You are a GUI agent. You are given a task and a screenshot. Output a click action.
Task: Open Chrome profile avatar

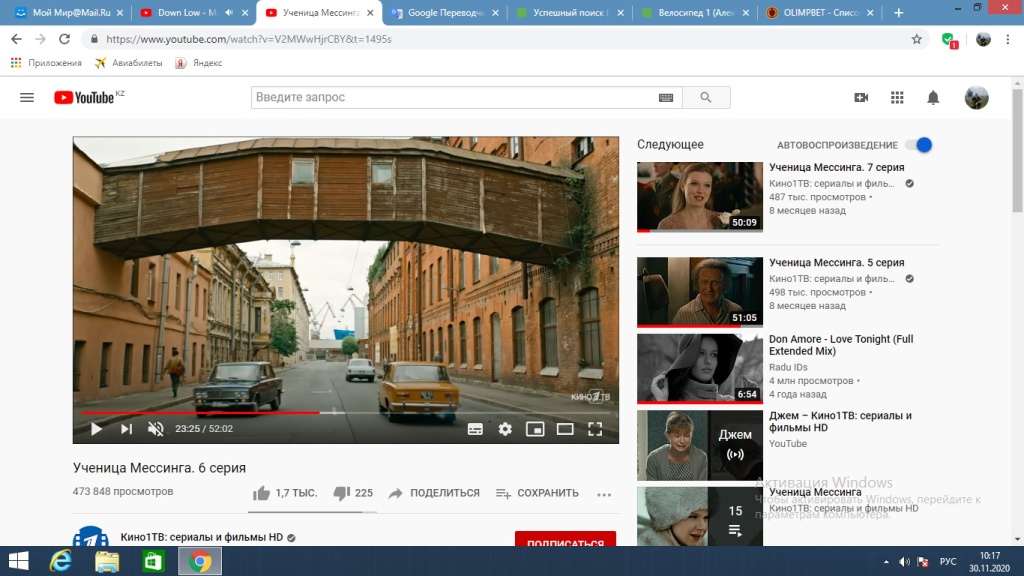[983, 39]
